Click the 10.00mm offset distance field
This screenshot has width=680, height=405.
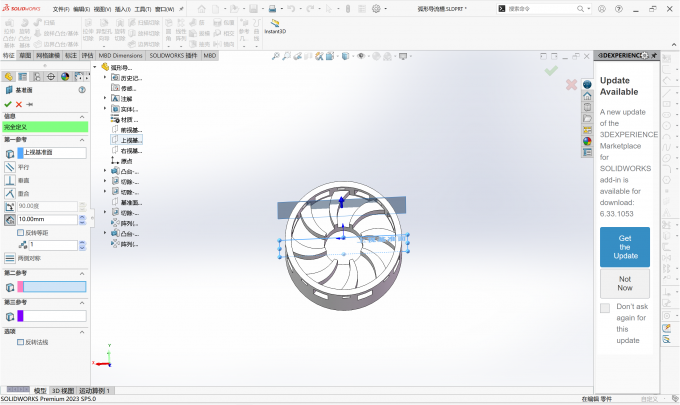click(x=47, y=219)
